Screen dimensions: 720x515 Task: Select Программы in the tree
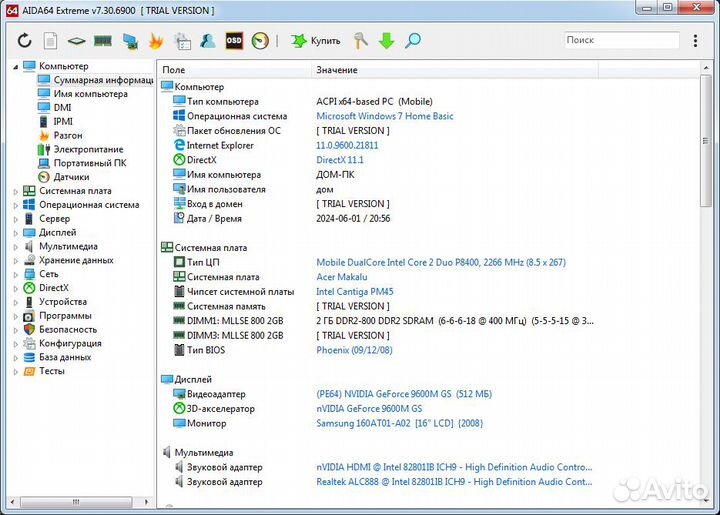click(65, 316)
